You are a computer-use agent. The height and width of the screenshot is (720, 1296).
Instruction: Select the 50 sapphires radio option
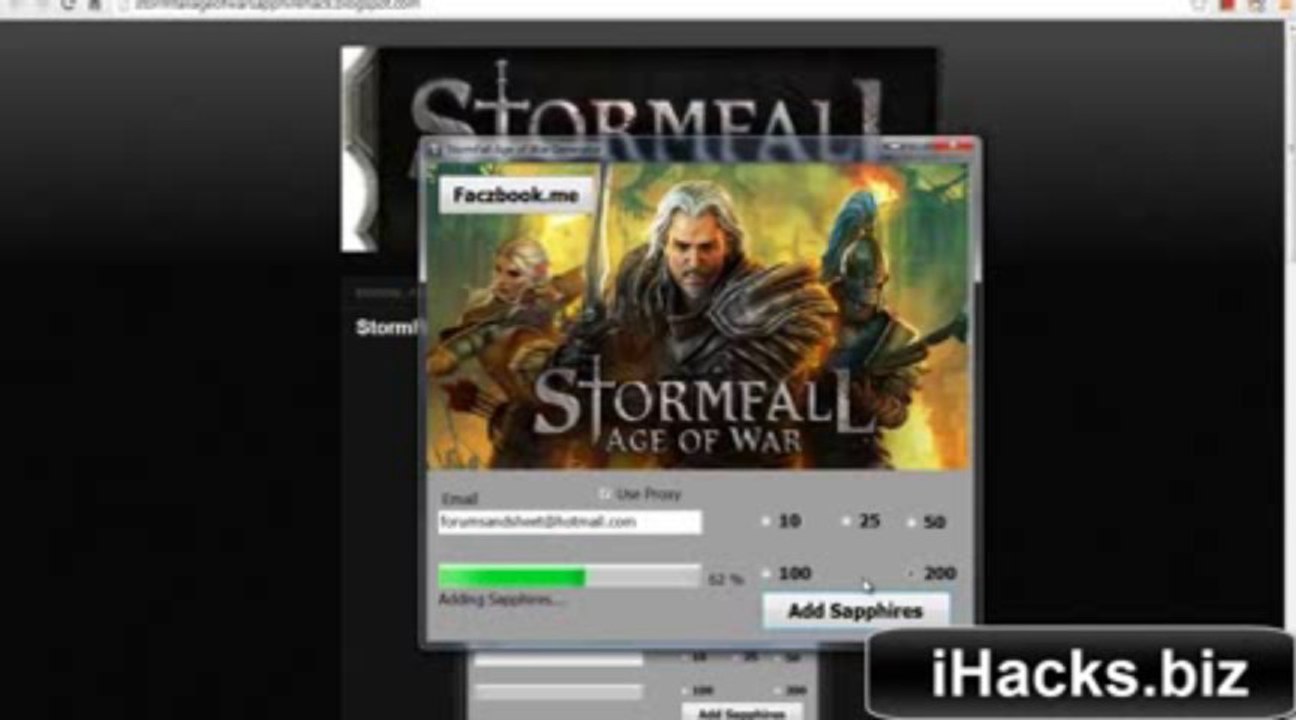(911, 521)
